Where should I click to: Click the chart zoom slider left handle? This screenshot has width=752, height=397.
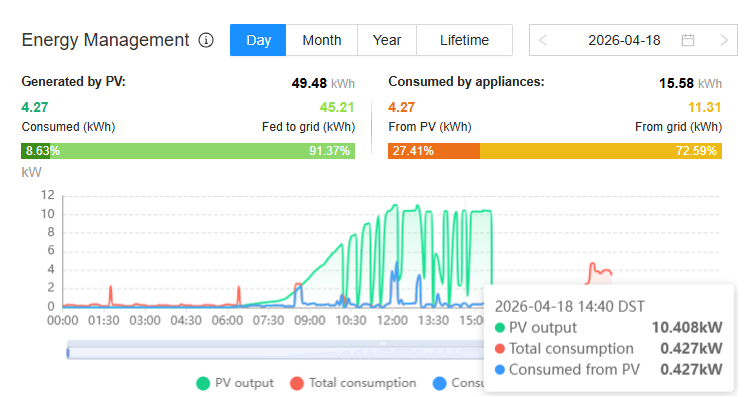coord(68,353)
